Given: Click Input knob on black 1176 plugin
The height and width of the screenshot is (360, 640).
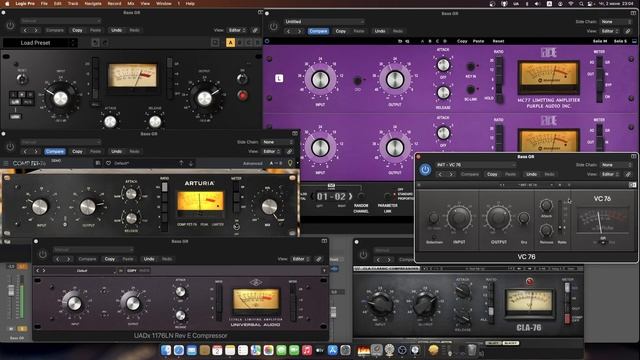Looking at the screenshot, I should (60, 98).
